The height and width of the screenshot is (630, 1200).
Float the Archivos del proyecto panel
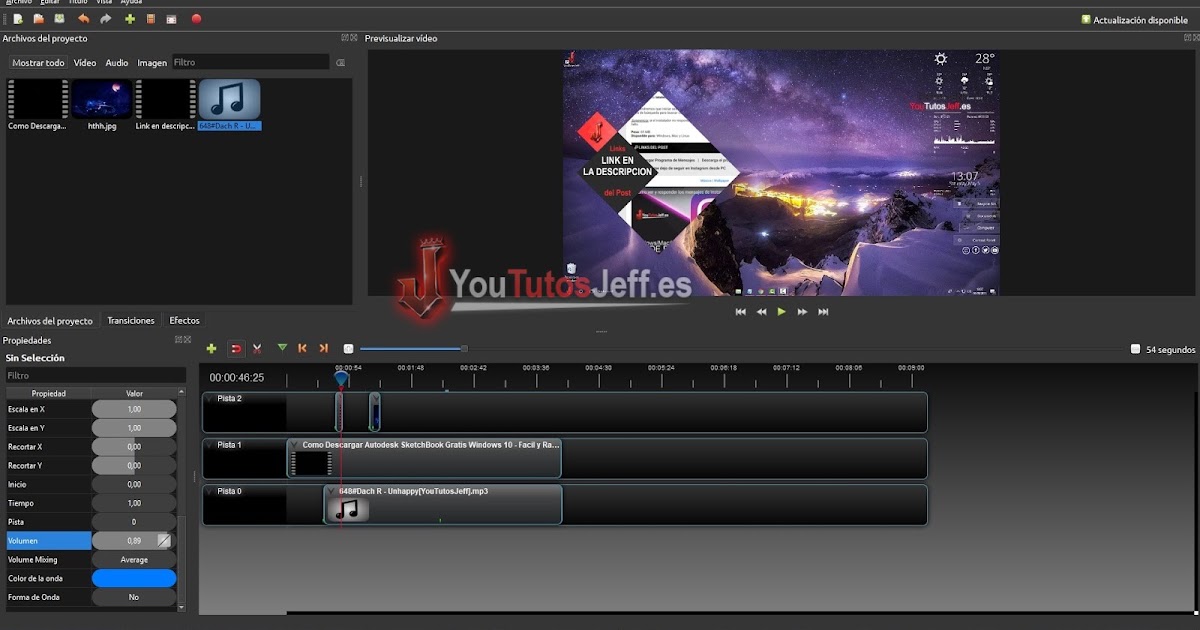[x=345, y=38]
